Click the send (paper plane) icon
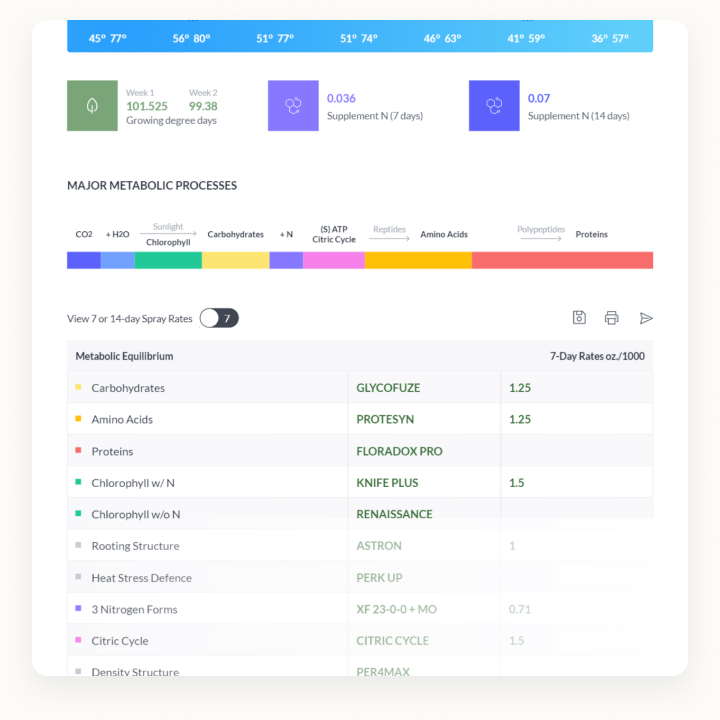Image resolution: width=720 pixels, height=720 pixels. click(646, 318)
